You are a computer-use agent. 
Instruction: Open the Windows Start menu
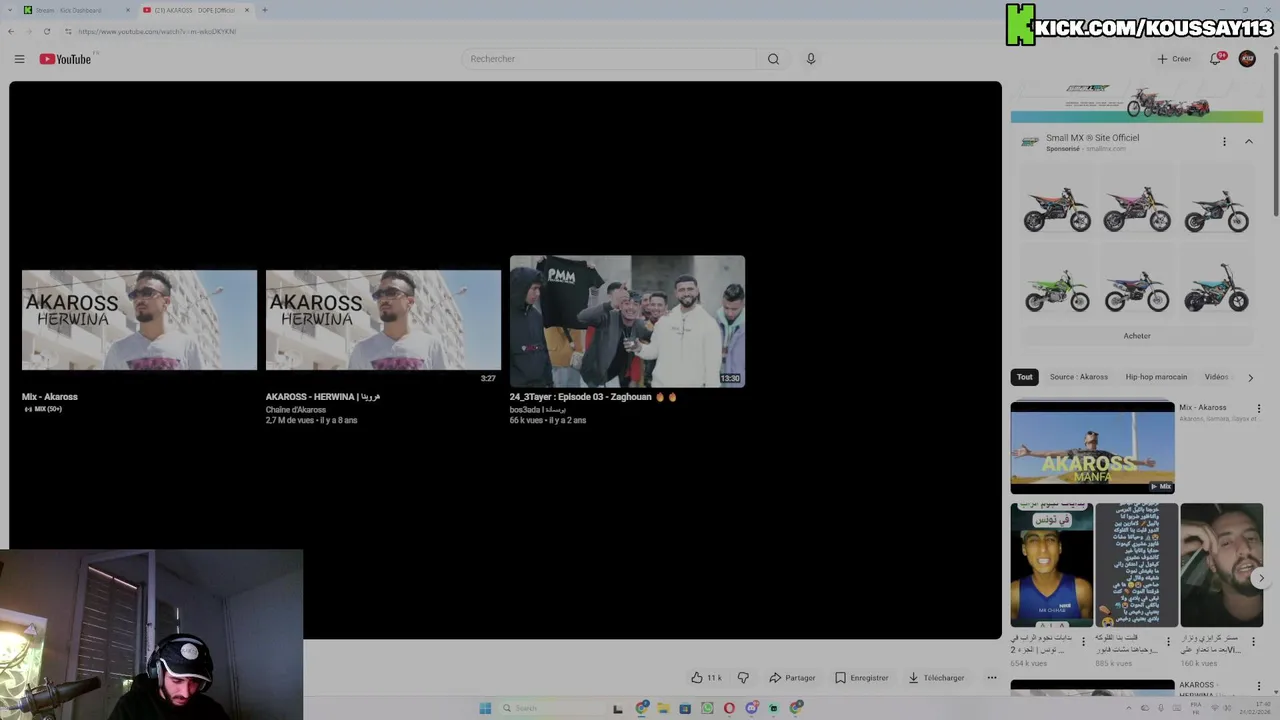click(x=485, y=708)
